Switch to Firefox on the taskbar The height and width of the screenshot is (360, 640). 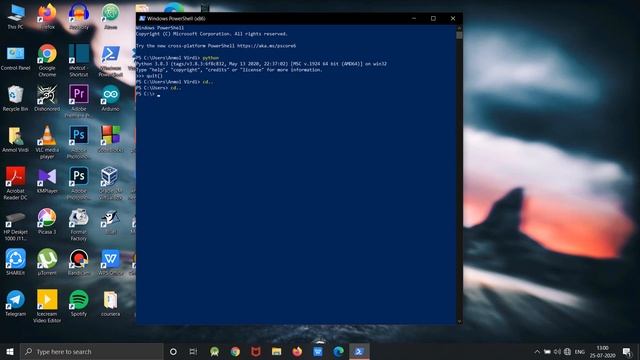297,351
